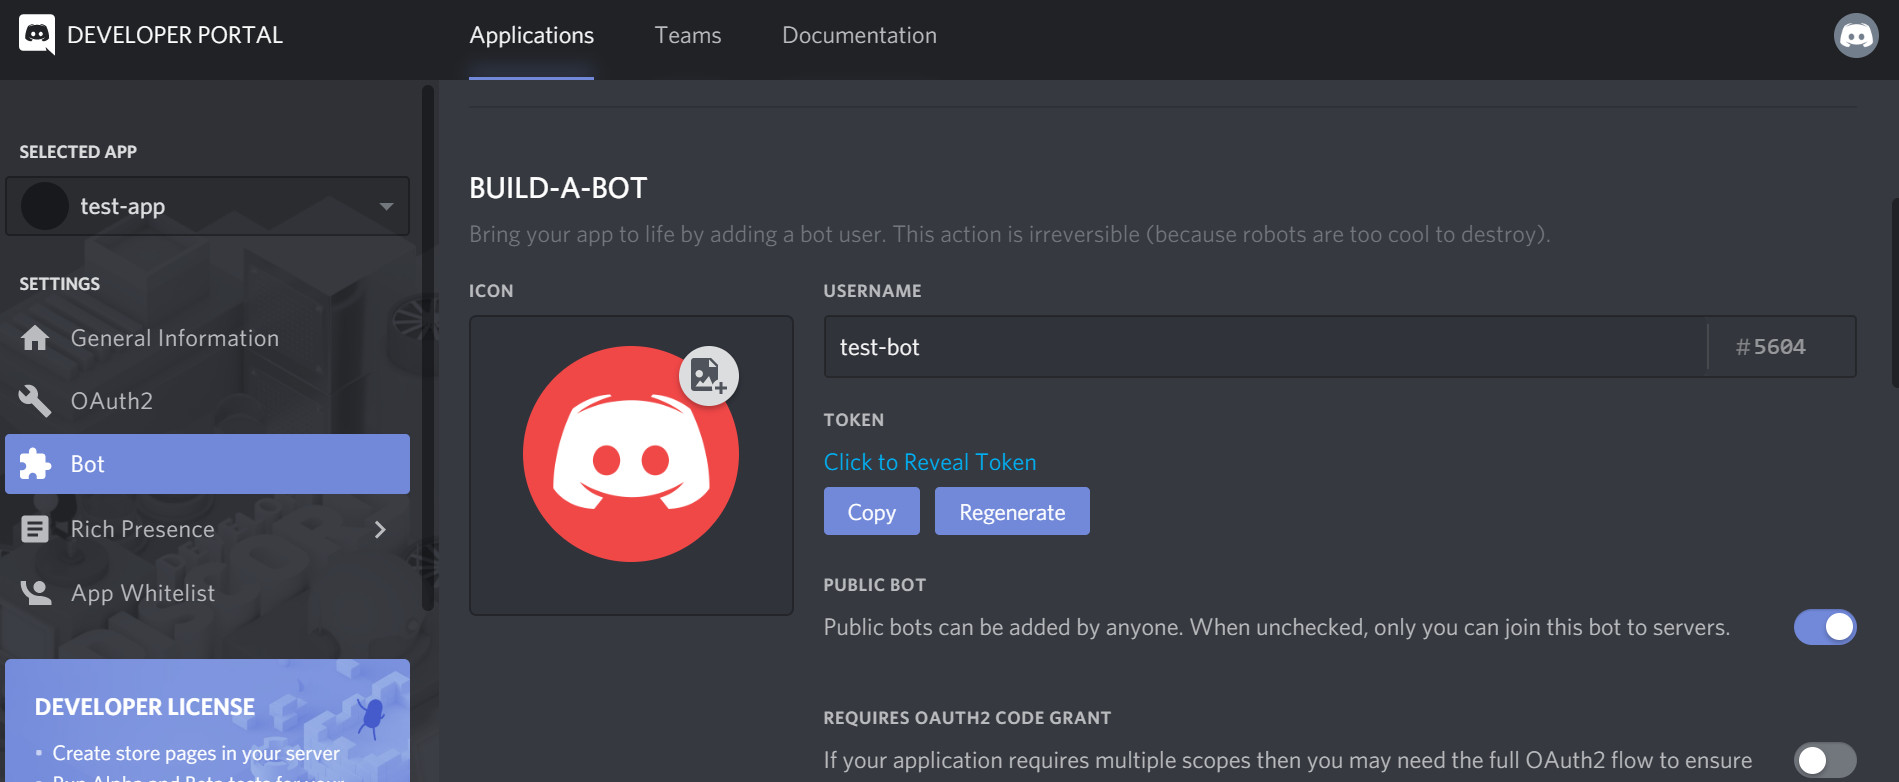
Task: Click the OAuth2 wrench icon
Action: pyautogui.click(x=35, y=401)
